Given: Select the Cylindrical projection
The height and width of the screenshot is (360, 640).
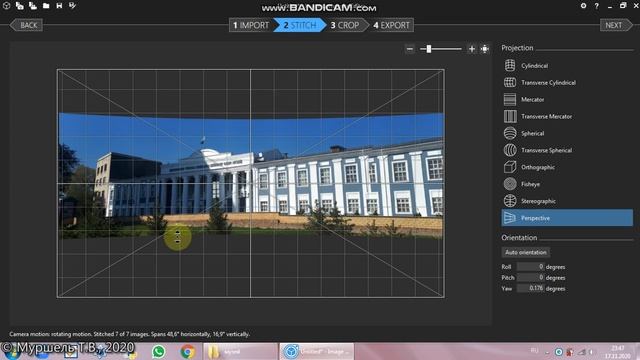Looking at the screenshot, I should click(567, 65).
